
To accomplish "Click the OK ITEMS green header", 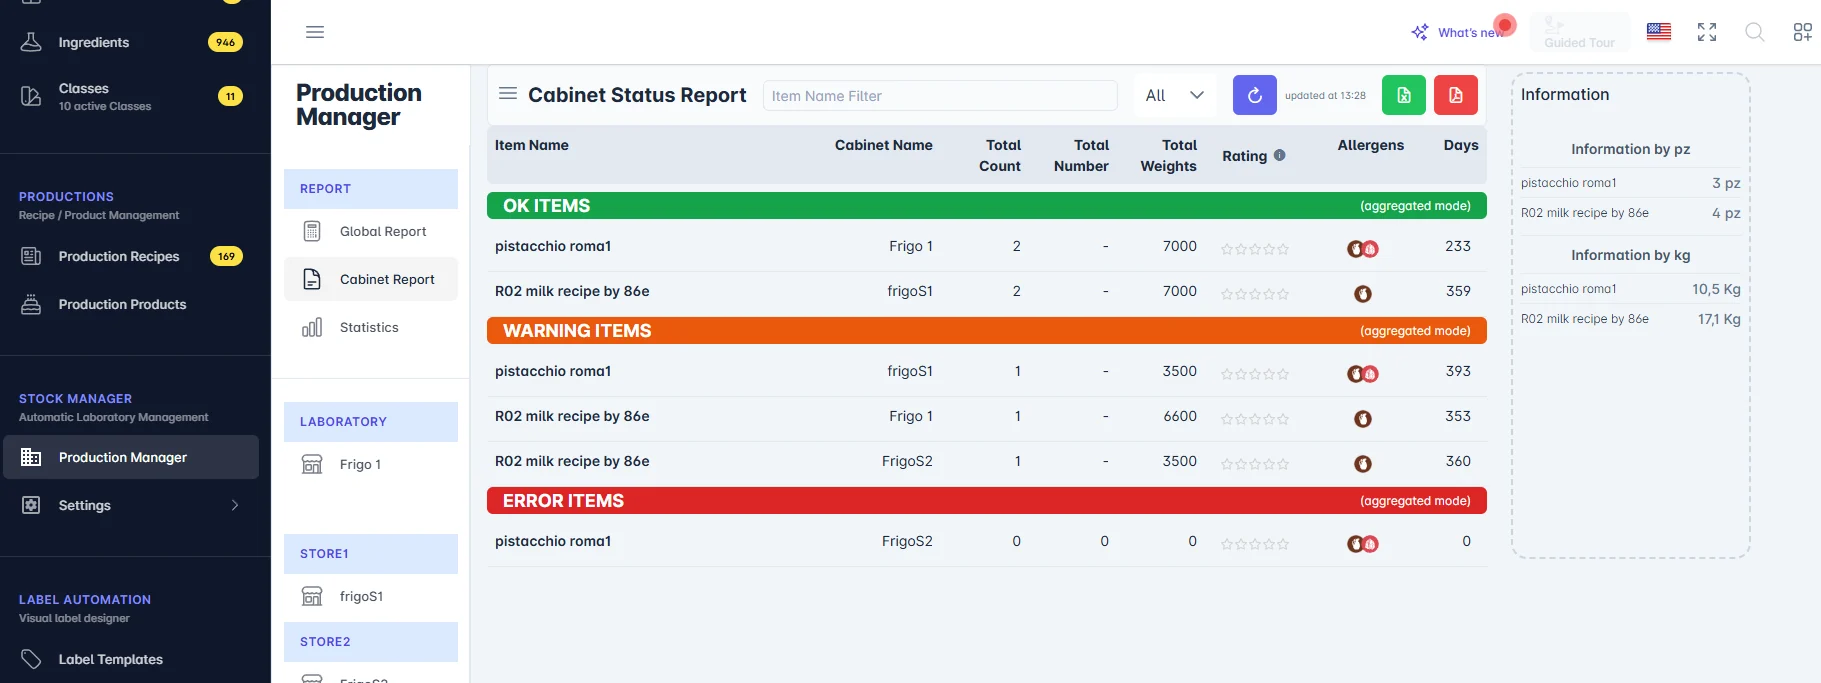I will click(x=987, y=206).
